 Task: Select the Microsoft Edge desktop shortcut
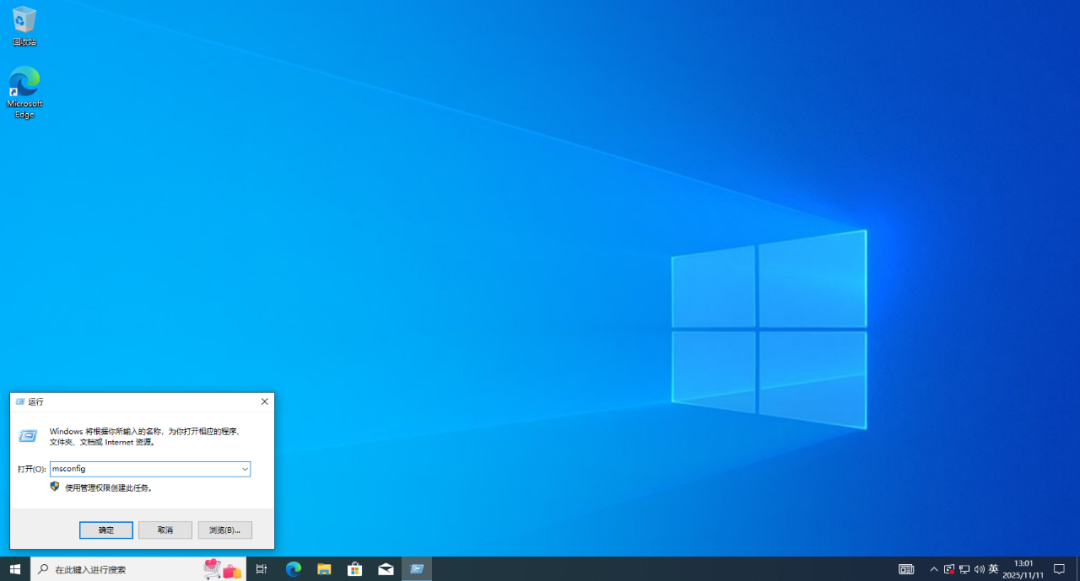[24, 93]
